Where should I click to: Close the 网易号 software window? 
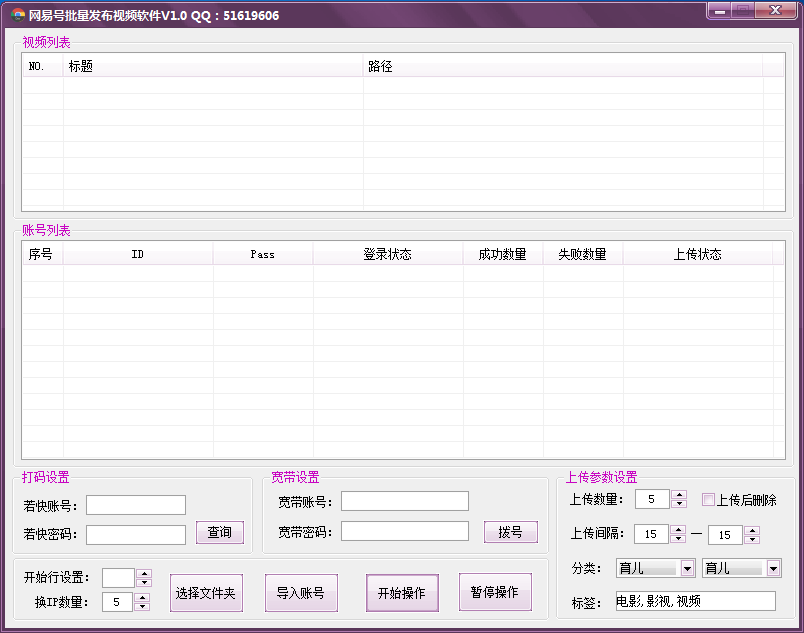pyautogui.click(x=776, y=11)
